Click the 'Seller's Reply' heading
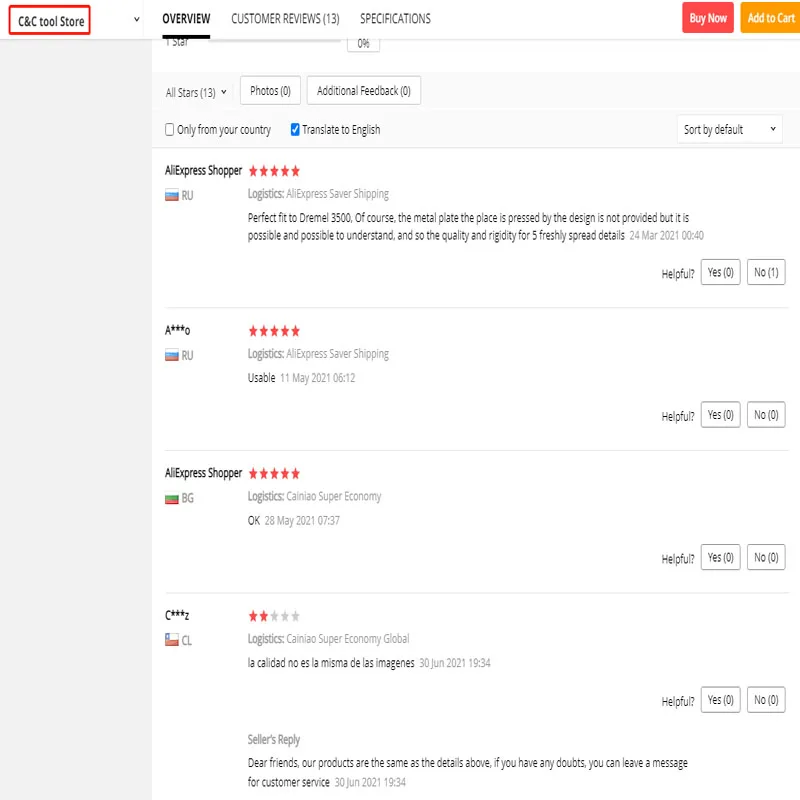Screen dimensions: 800x800 coord(273,739)
